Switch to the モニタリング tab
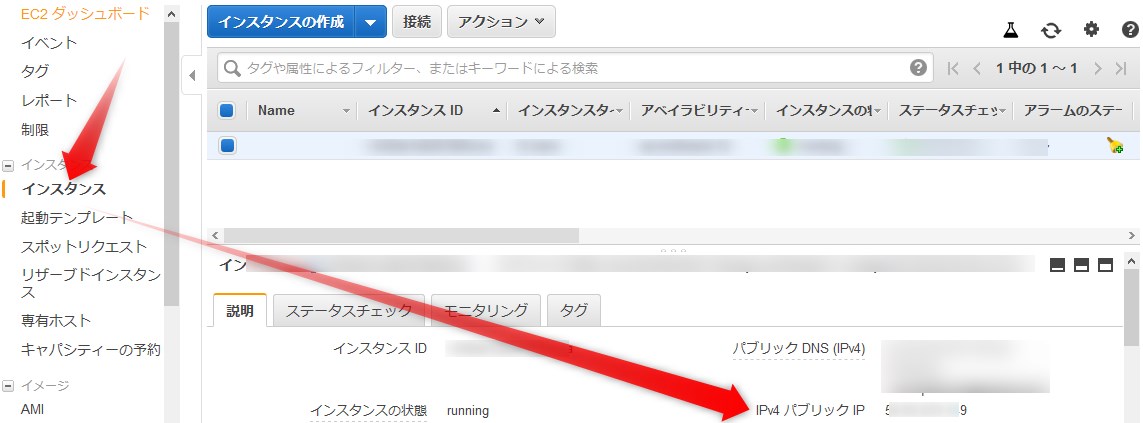Image resolution: width=1143 pixels, height=423 pixels. tap(485, 311)
